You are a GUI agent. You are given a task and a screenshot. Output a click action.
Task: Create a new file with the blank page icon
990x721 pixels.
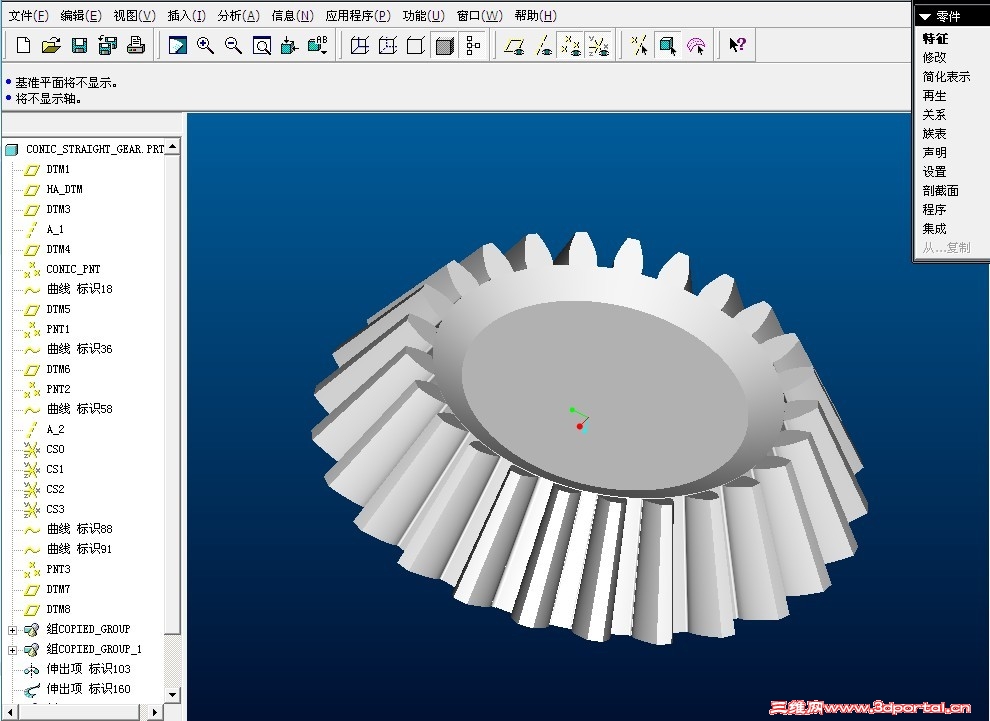[x=23, y=45]
